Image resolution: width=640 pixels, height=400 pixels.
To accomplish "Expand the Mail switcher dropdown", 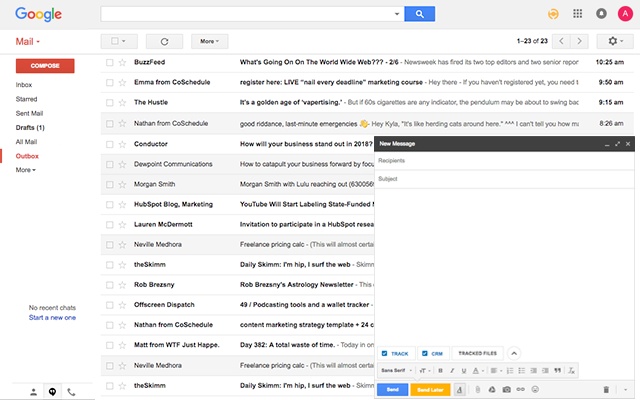I will [27, 42].
